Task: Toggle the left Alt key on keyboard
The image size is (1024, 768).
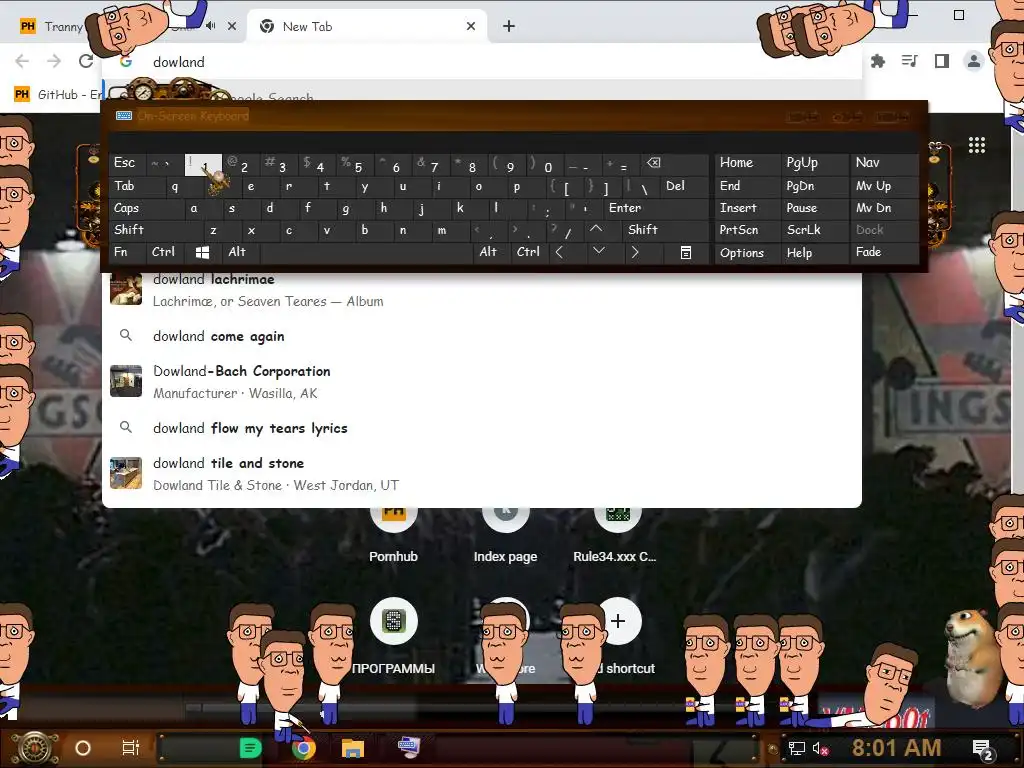Action: (241, 252)
